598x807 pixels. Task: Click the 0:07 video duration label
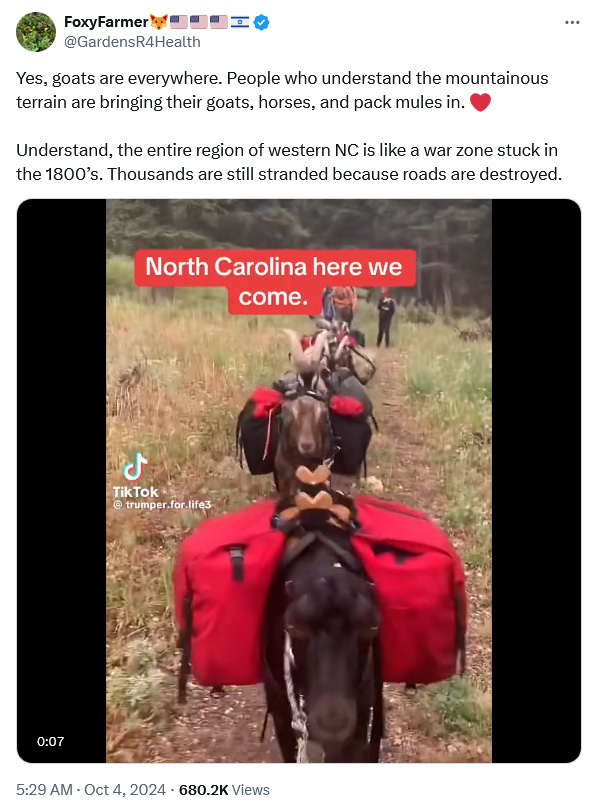tap(50, 742)
